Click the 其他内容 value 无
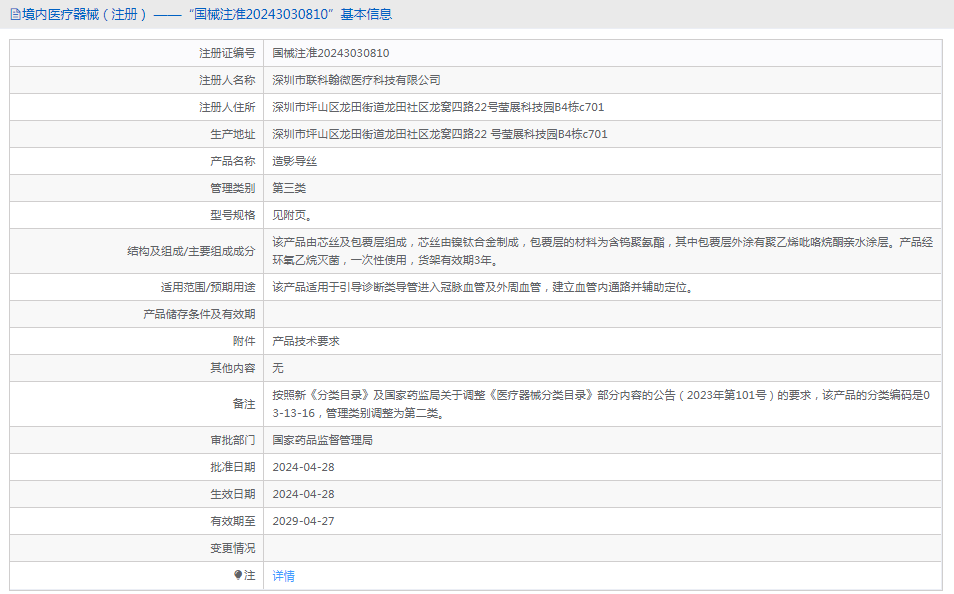 point(278,368)
